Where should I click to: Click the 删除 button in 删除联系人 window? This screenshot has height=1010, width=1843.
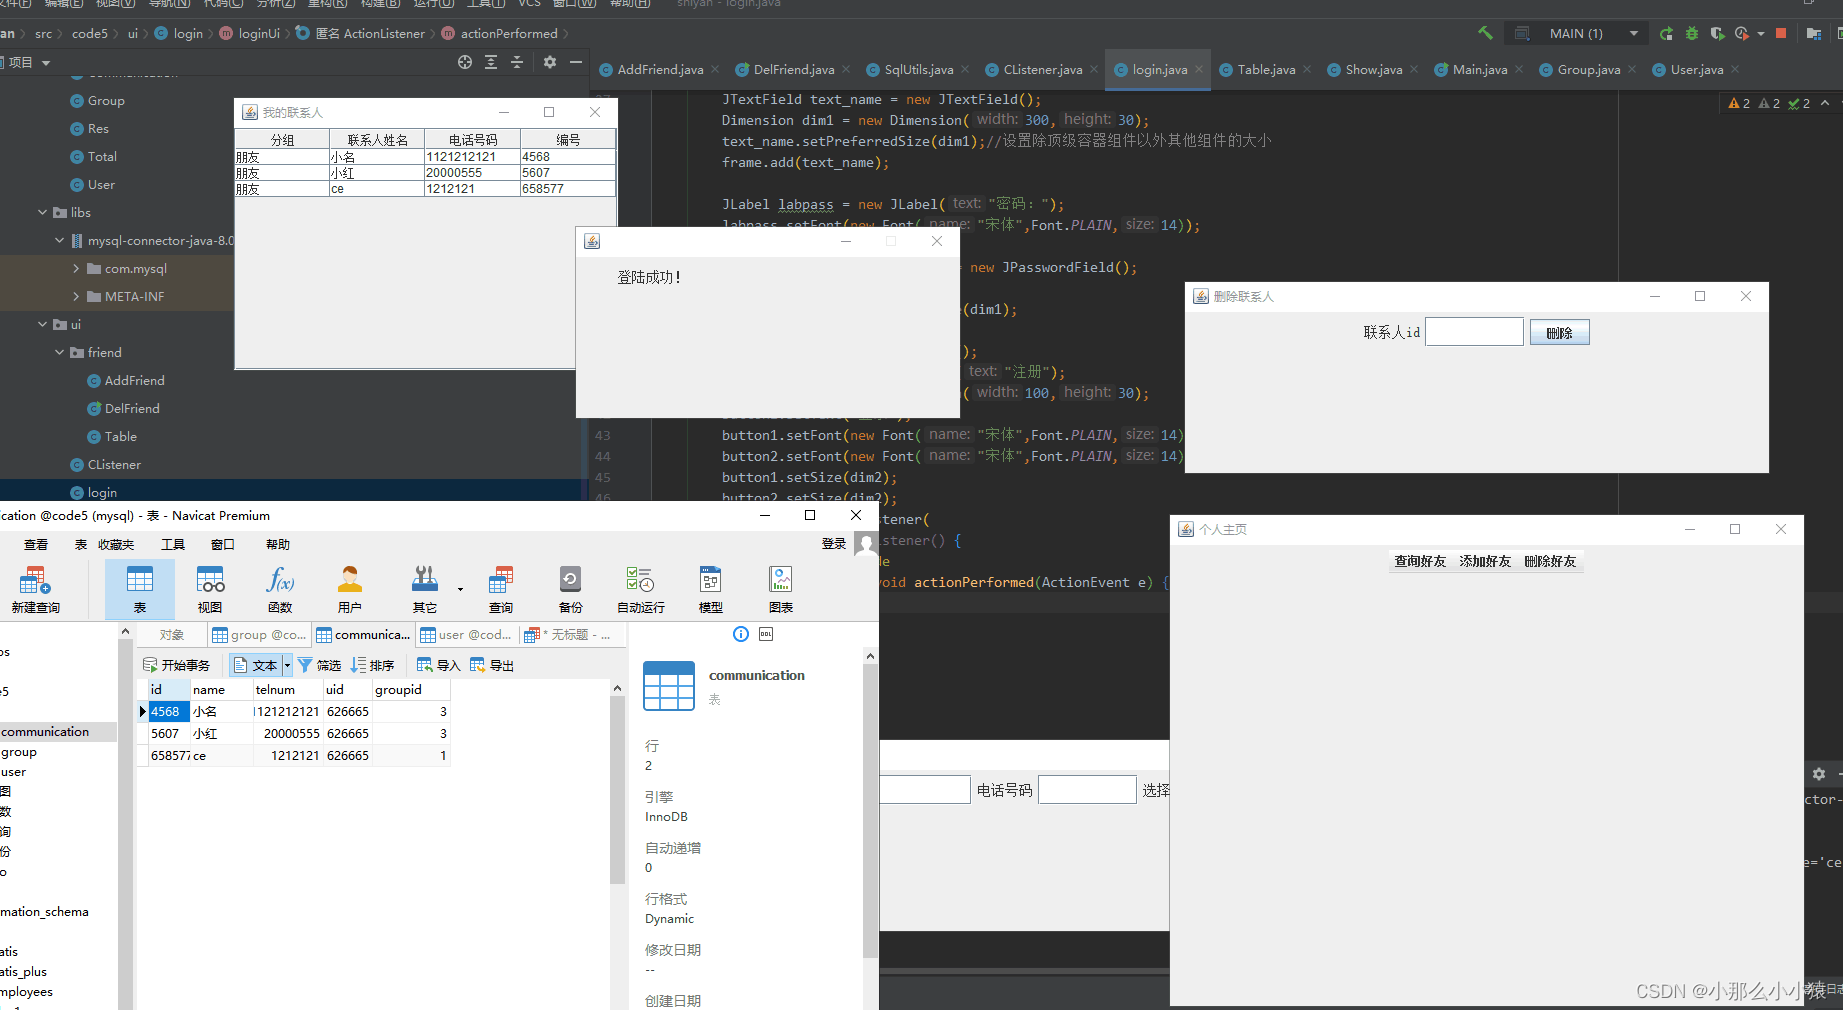coord(1559,333)
